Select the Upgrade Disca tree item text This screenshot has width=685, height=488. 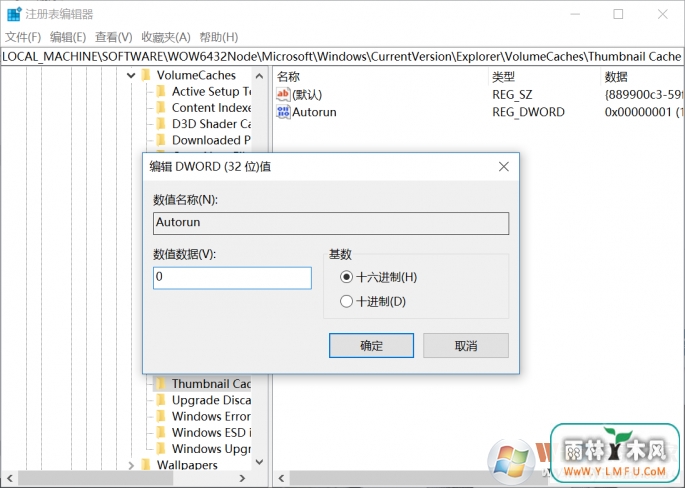point(211,400)
